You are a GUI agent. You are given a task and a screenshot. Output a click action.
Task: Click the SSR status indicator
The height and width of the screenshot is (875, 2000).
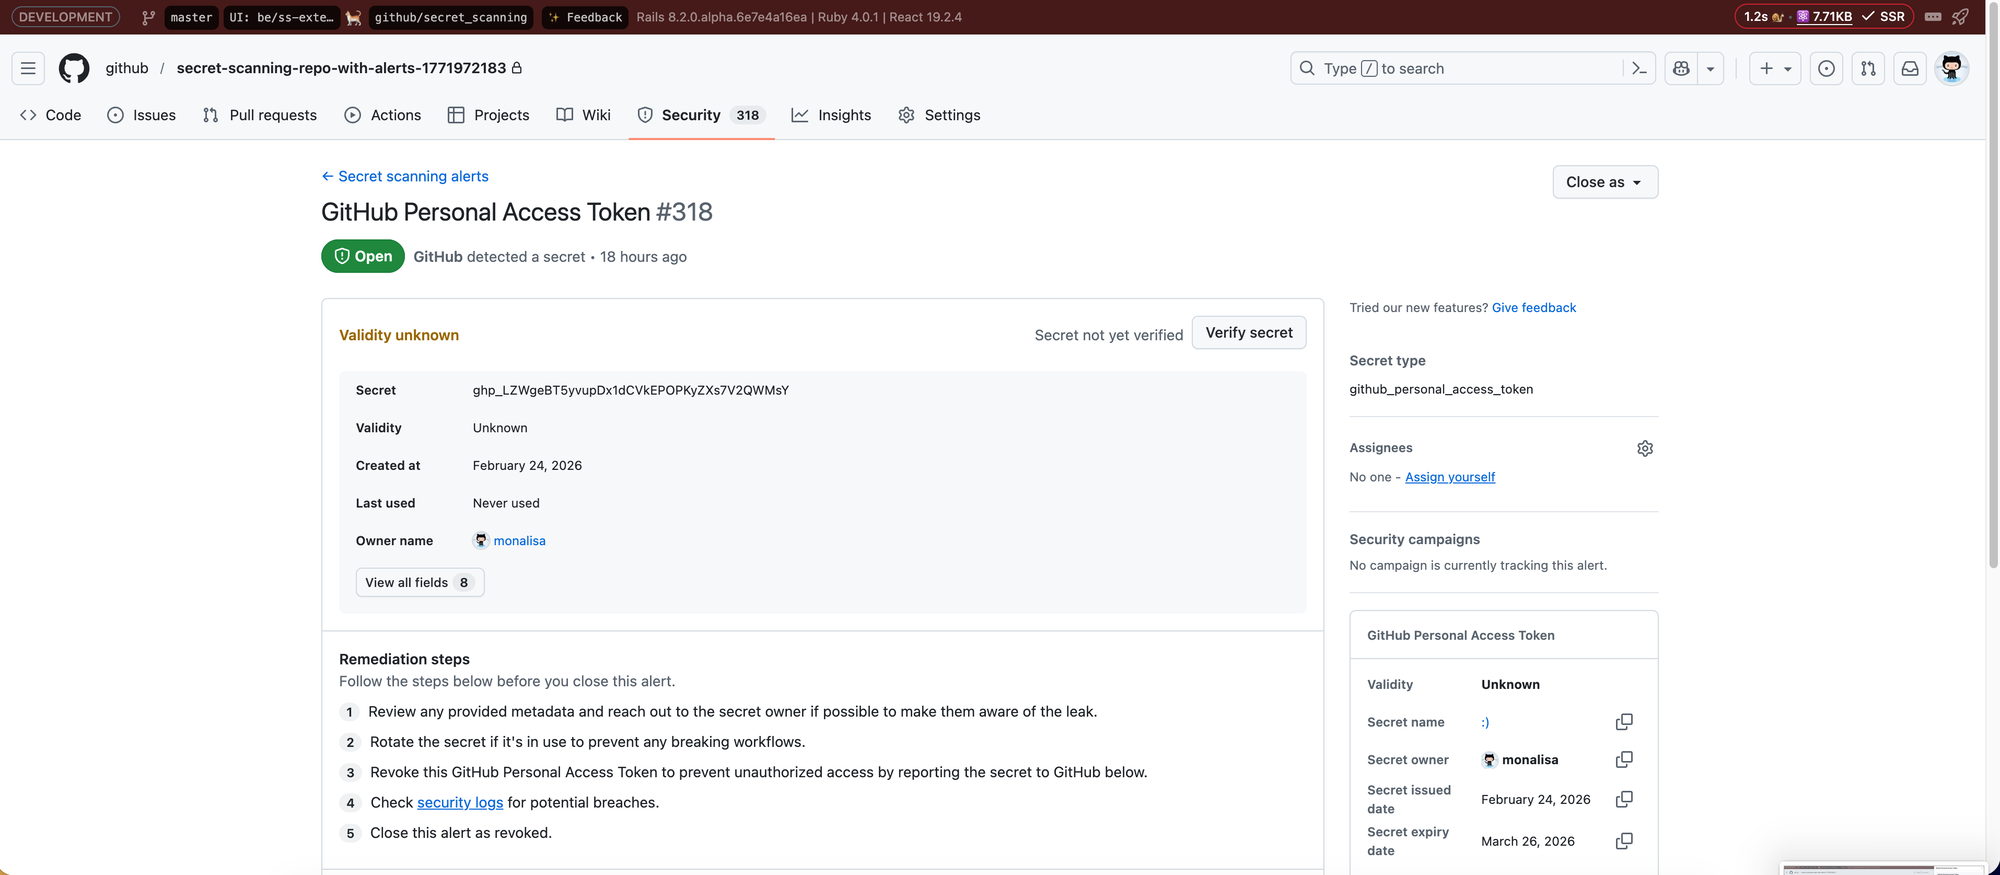point(1883,17)
